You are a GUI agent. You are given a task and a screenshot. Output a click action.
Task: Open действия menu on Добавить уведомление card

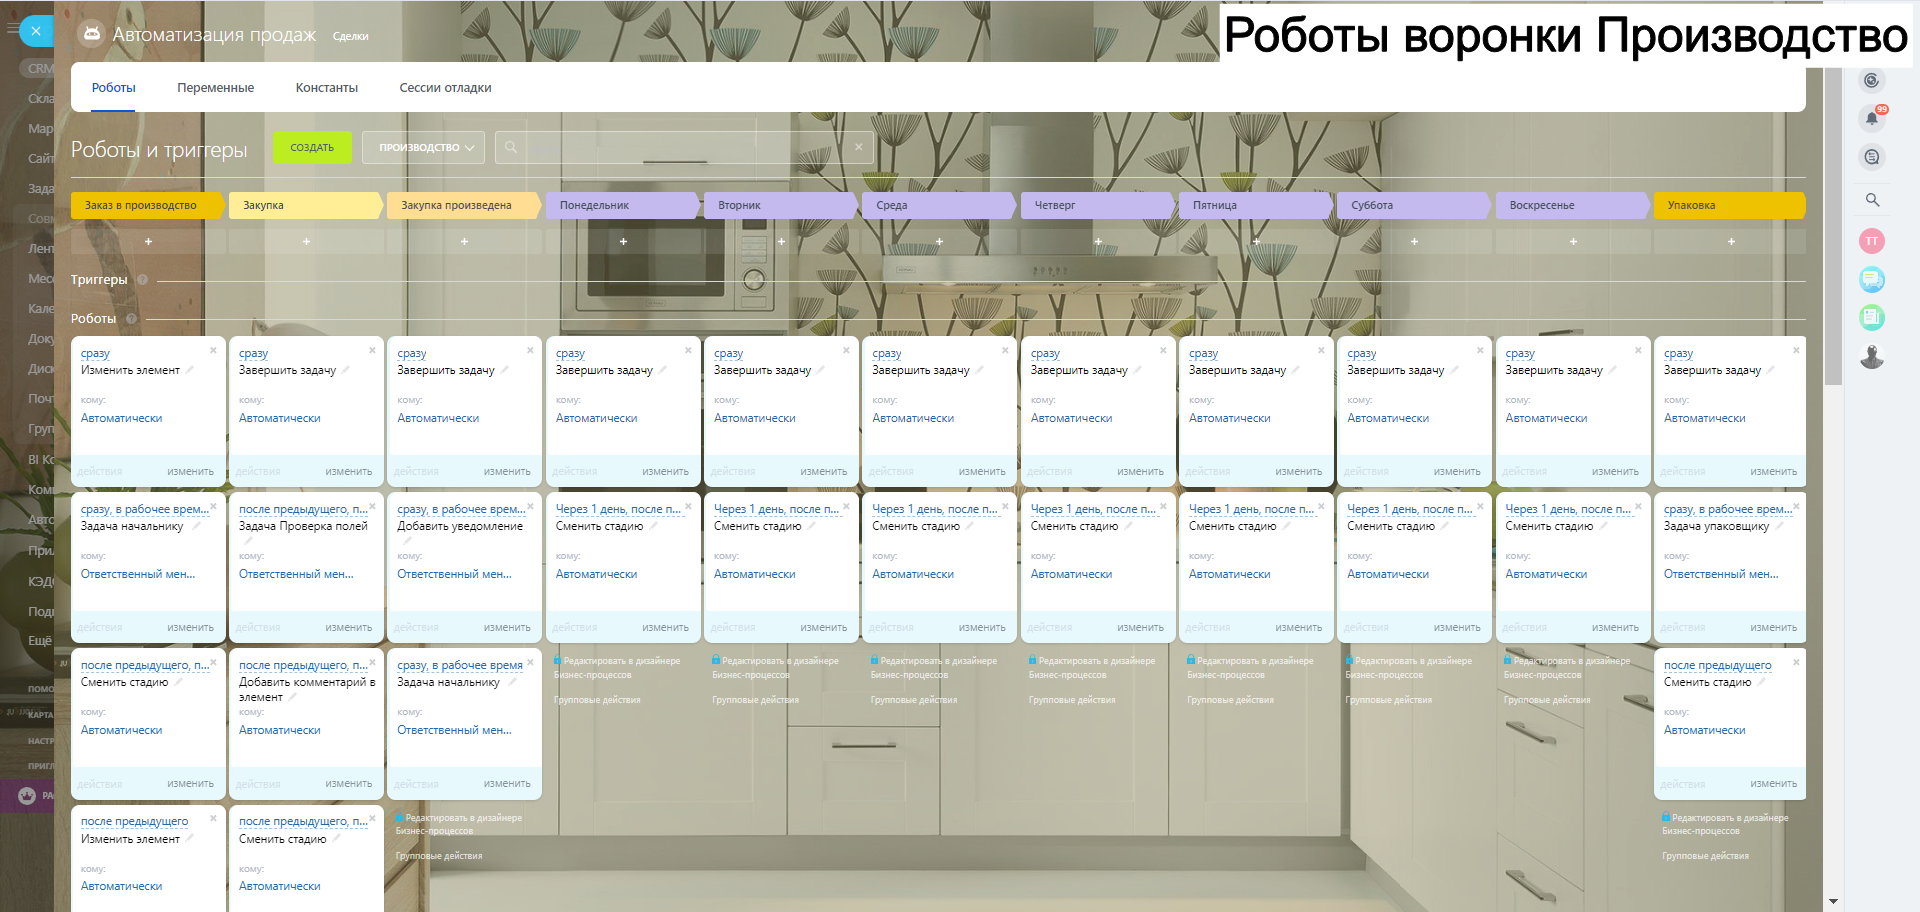[x=416, y=628]
